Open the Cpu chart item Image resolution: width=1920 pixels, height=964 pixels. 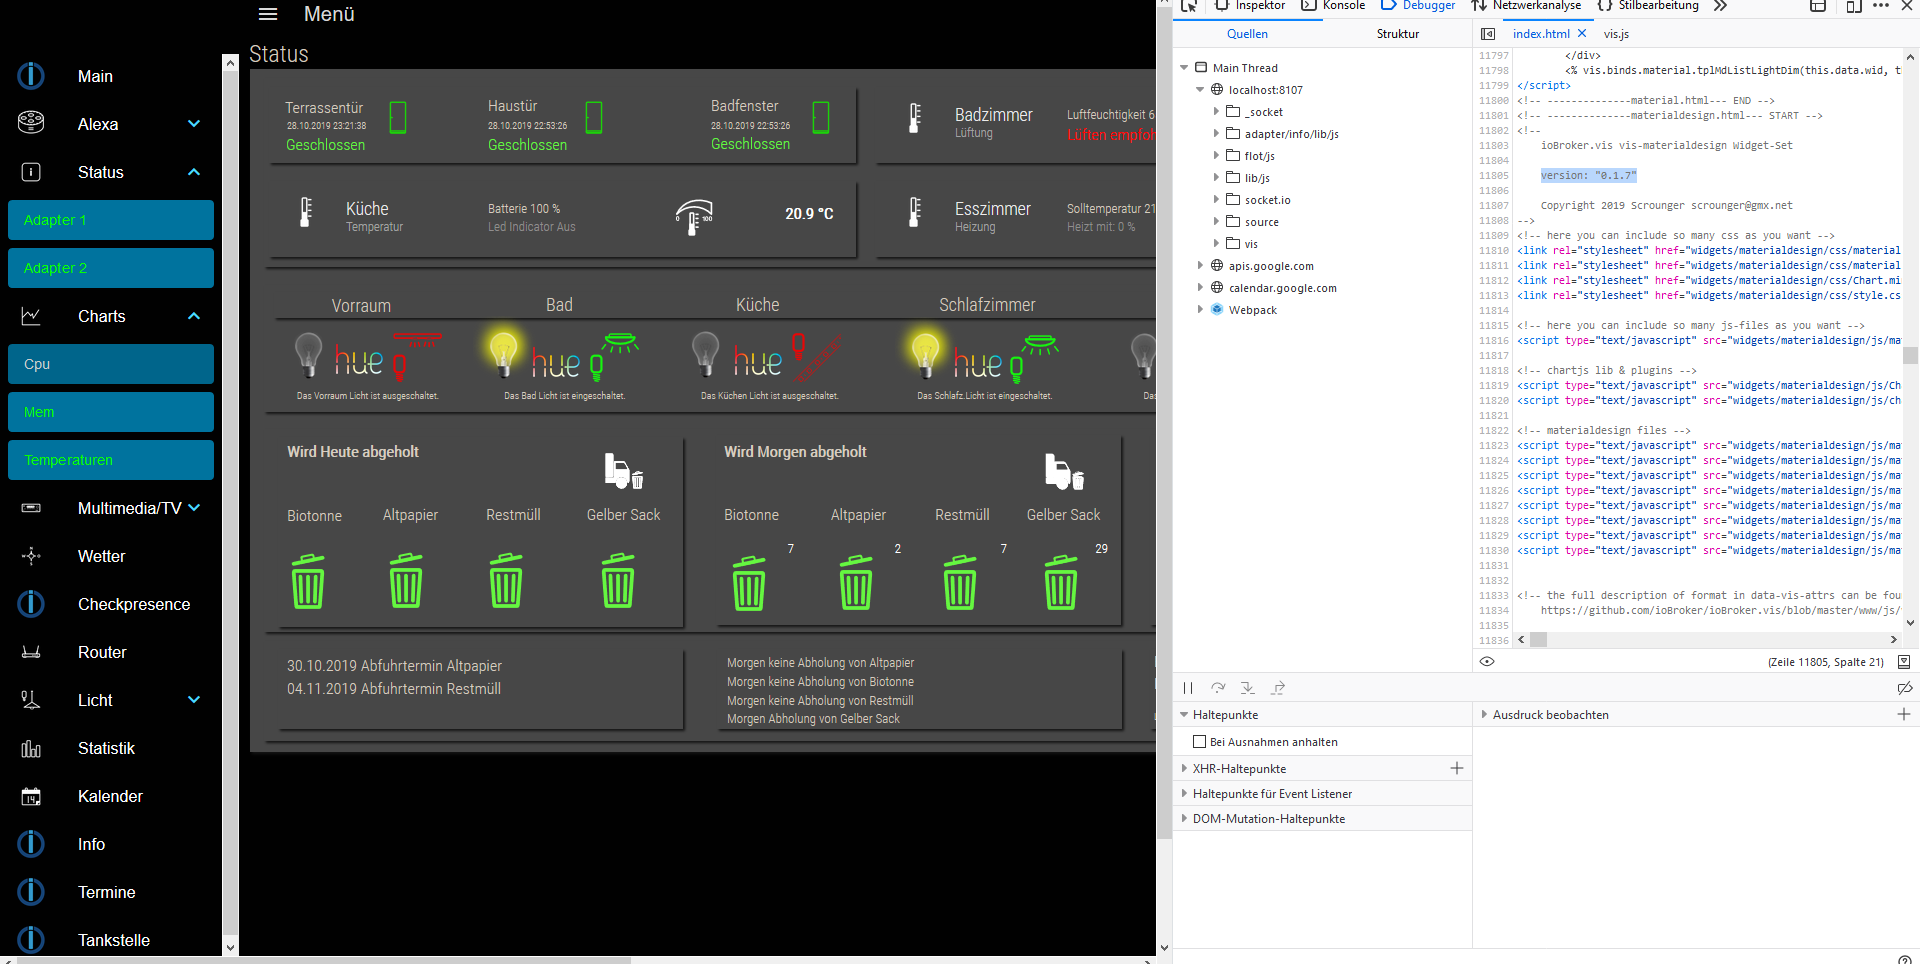111,364
